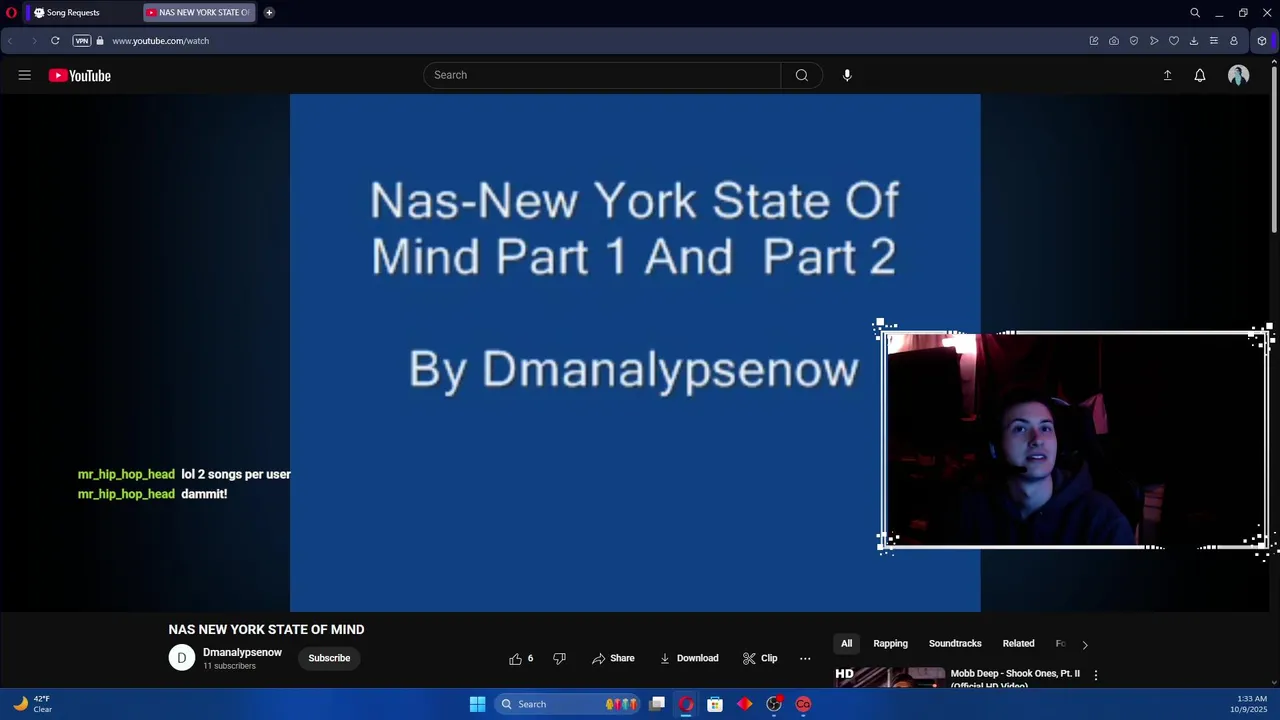Go to YouTube home via logo
This screenshot has width=1280, height=720.
(79, 75)
